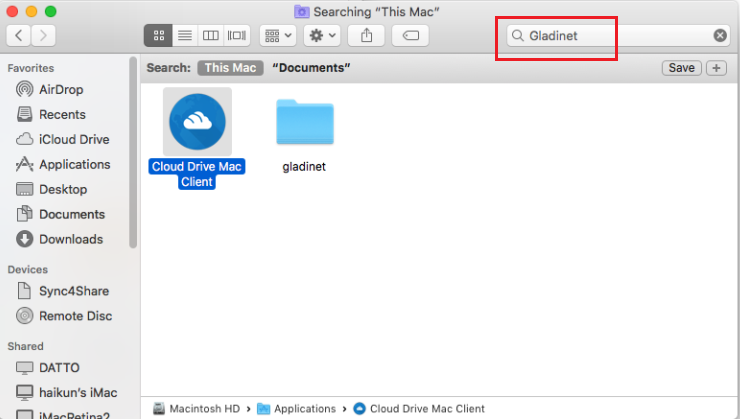Screen dimensions: 740x419
Task: Click the sidebar scrollbar
Action: coord(133,152)
